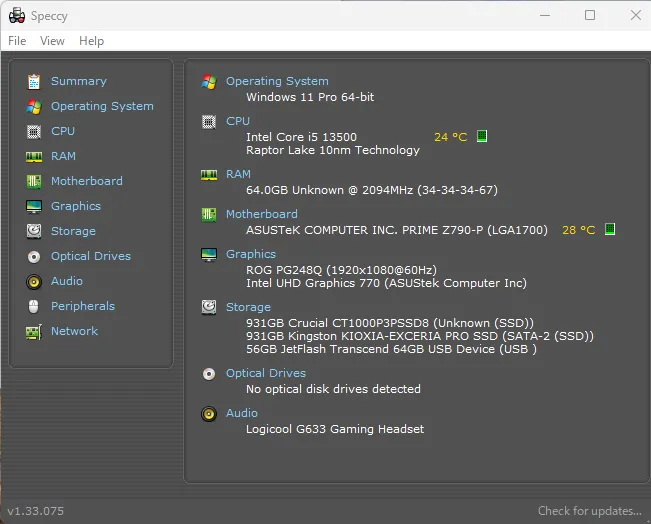Click ASUSTeK PRIME Z790-P motherboard text
This screenshot has height=524, width=651.
(397, 230)
